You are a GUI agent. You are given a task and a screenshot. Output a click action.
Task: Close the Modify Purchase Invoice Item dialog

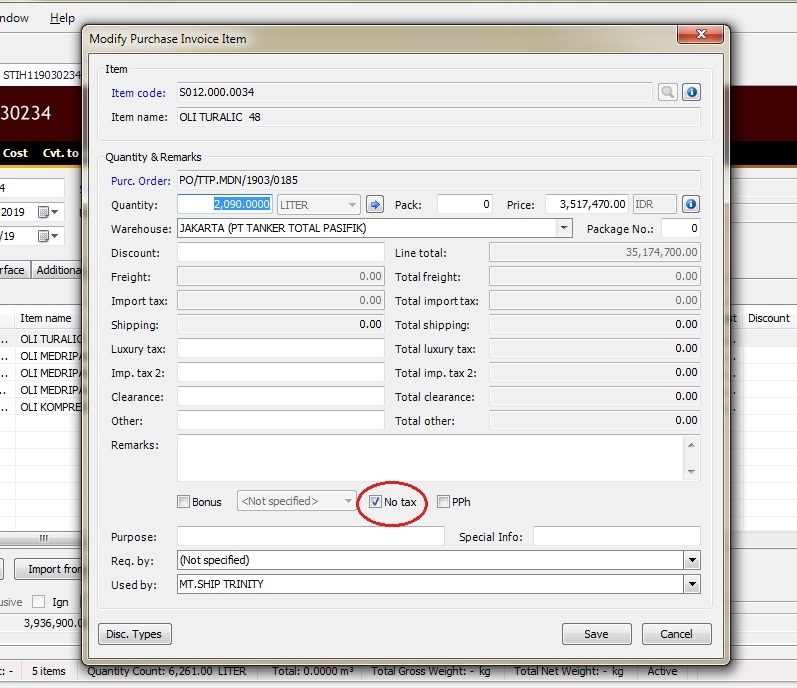point(700,35)
